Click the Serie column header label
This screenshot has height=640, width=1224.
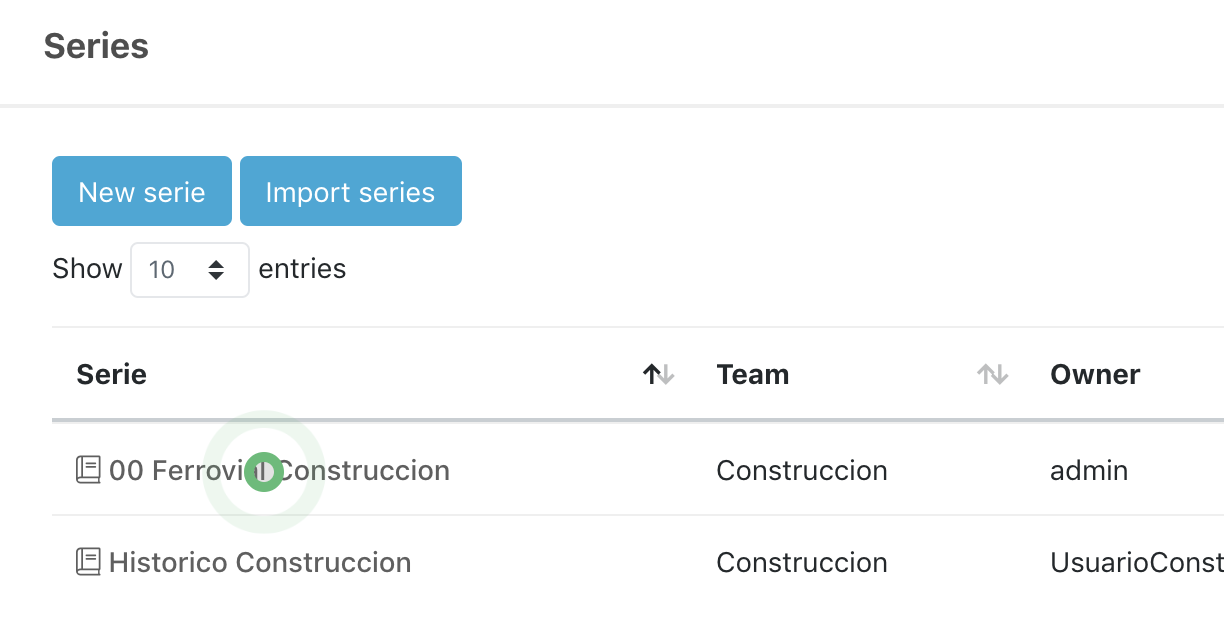112,375
